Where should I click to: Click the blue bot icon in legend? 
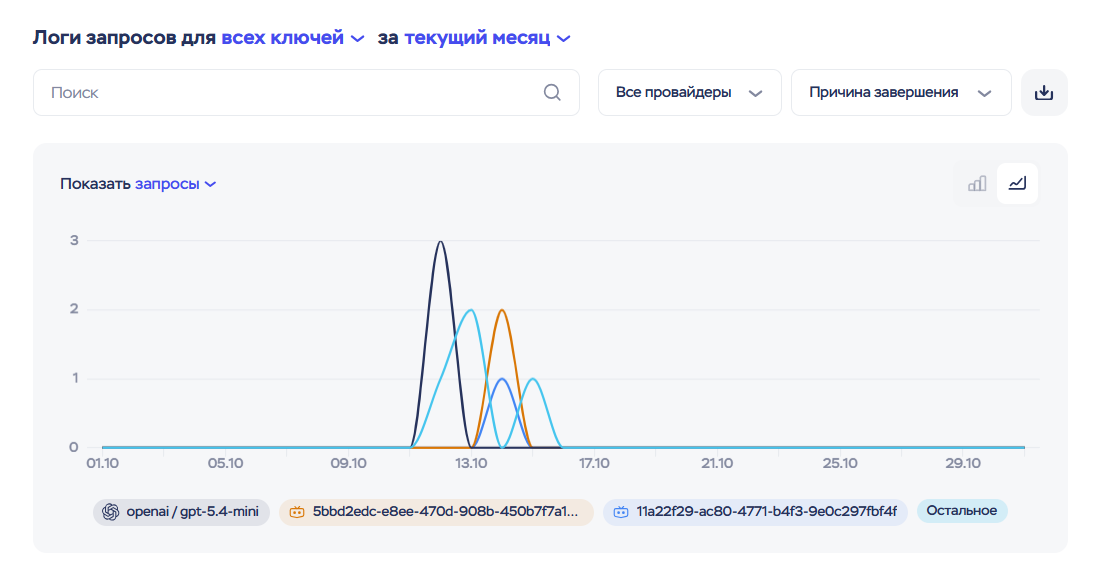click(x=621, y=512)
